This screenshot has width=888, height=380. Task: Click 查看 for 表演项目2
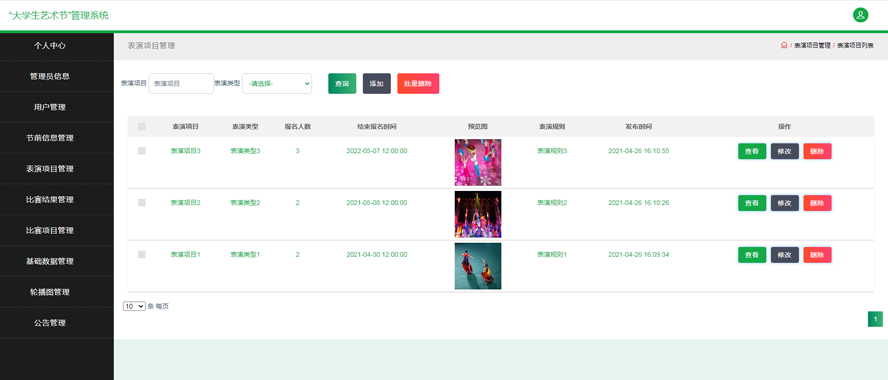pyautogui.click(x=752, y=203)
